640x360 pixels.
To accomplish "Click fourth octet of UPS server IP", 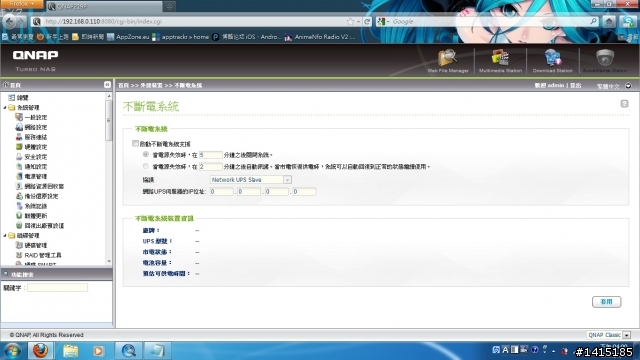I will [x=304, y=191].
